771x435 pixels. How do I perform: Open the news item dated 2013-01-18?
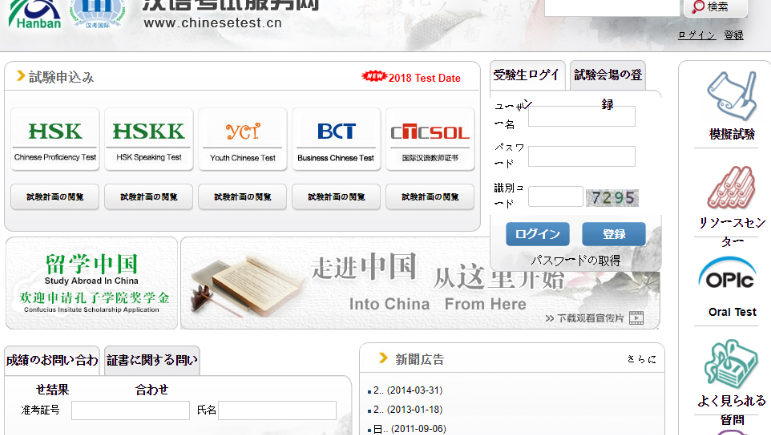pyautogui.click(x=408, y=409)
